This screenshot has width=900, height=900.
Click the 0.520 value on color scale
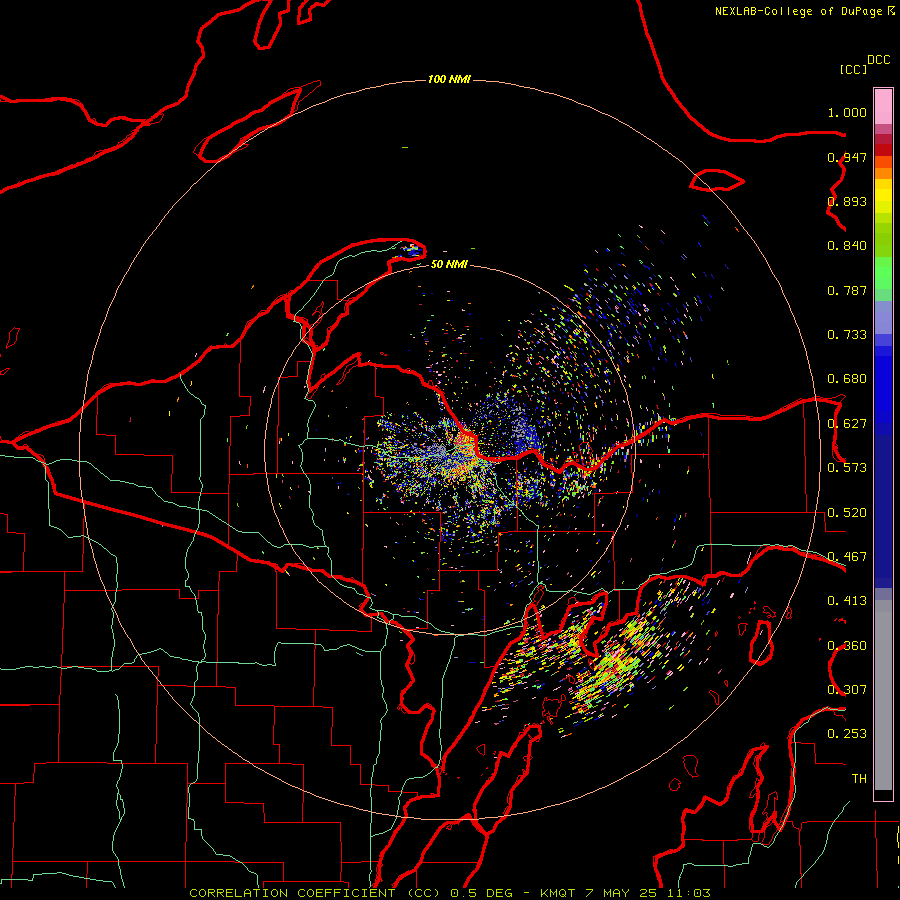pyautogui.click(x=847, y=513)
